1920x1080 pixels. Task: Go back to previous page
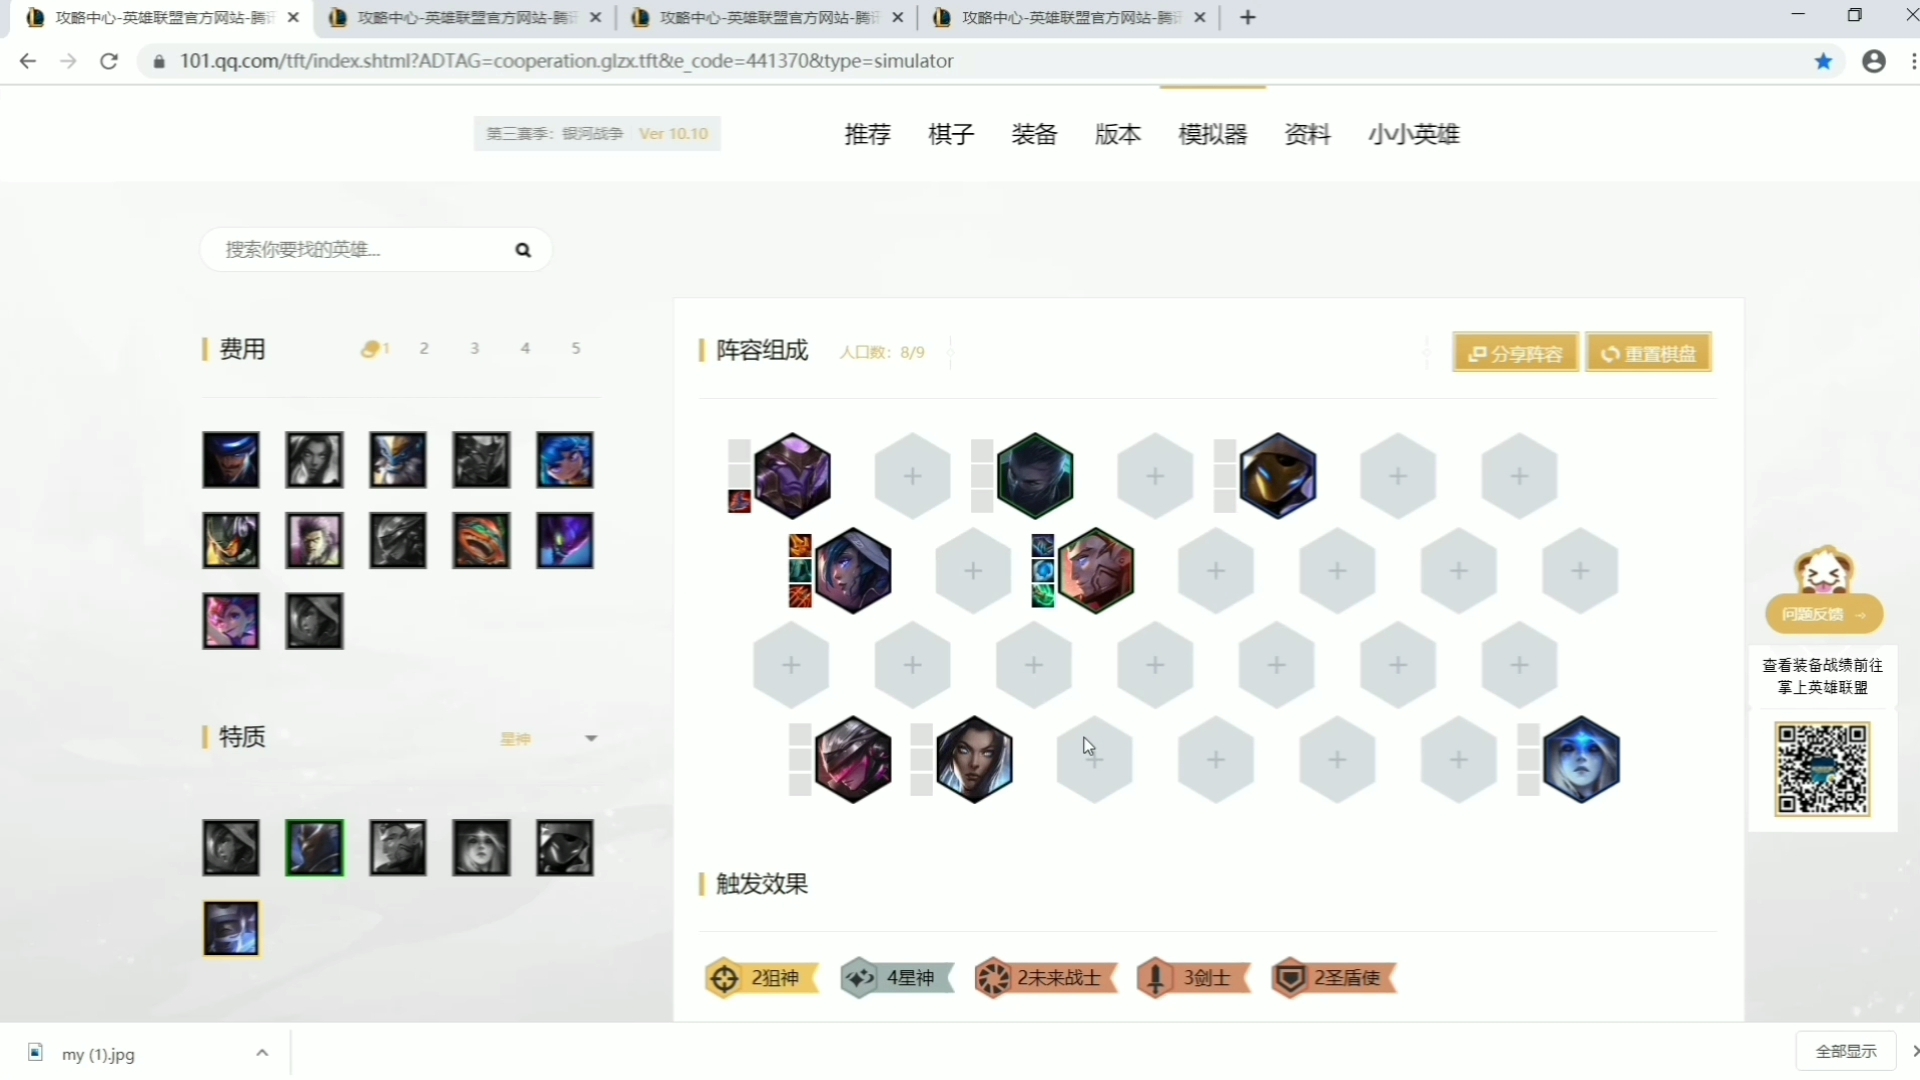(x=27, y=61)
